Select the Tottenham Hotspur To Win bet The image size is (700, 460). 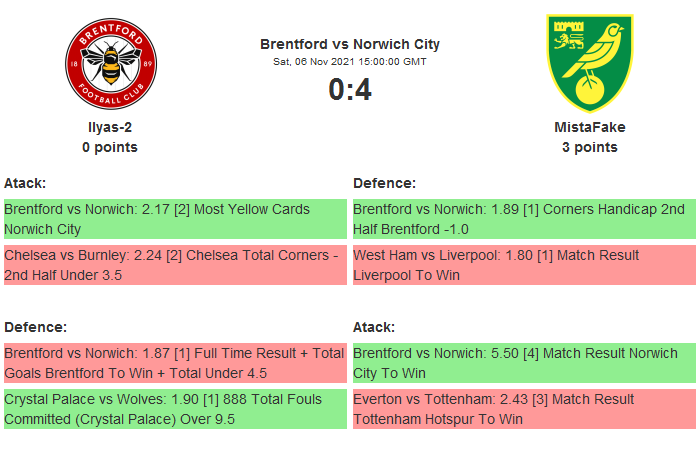(524, 409)
